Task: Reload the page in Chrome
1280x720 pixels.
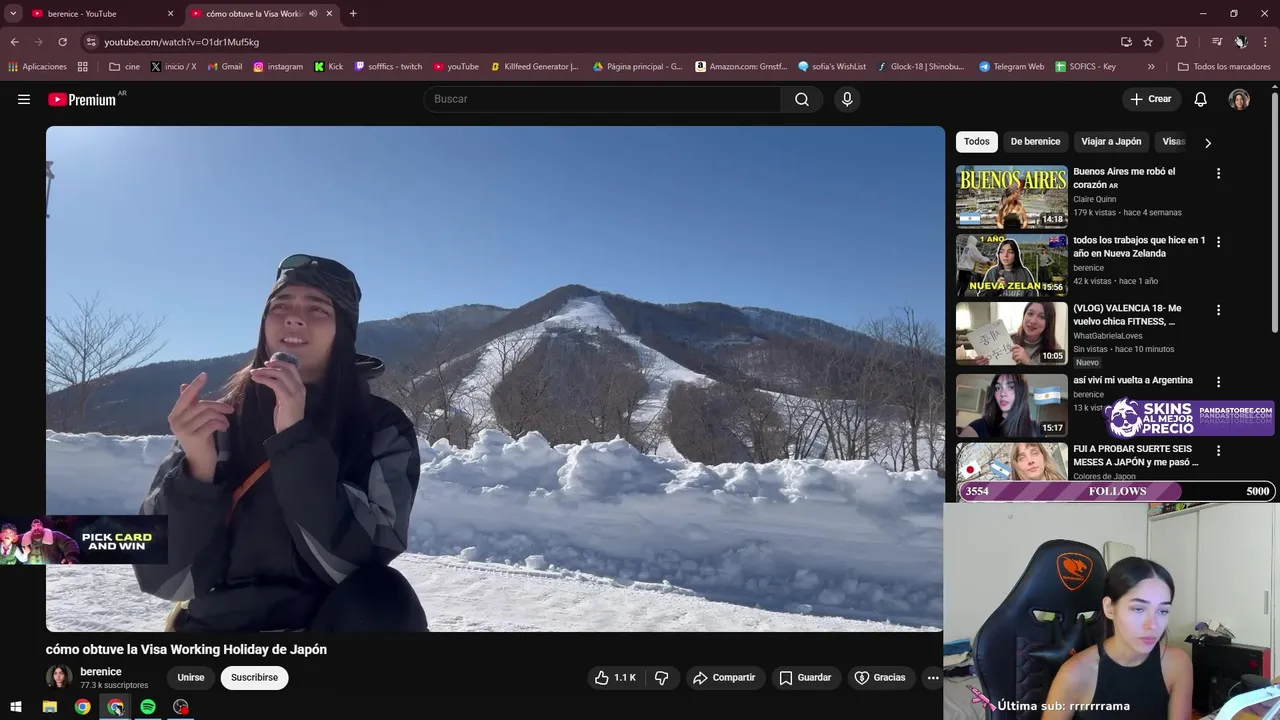Action: [62, 42]
